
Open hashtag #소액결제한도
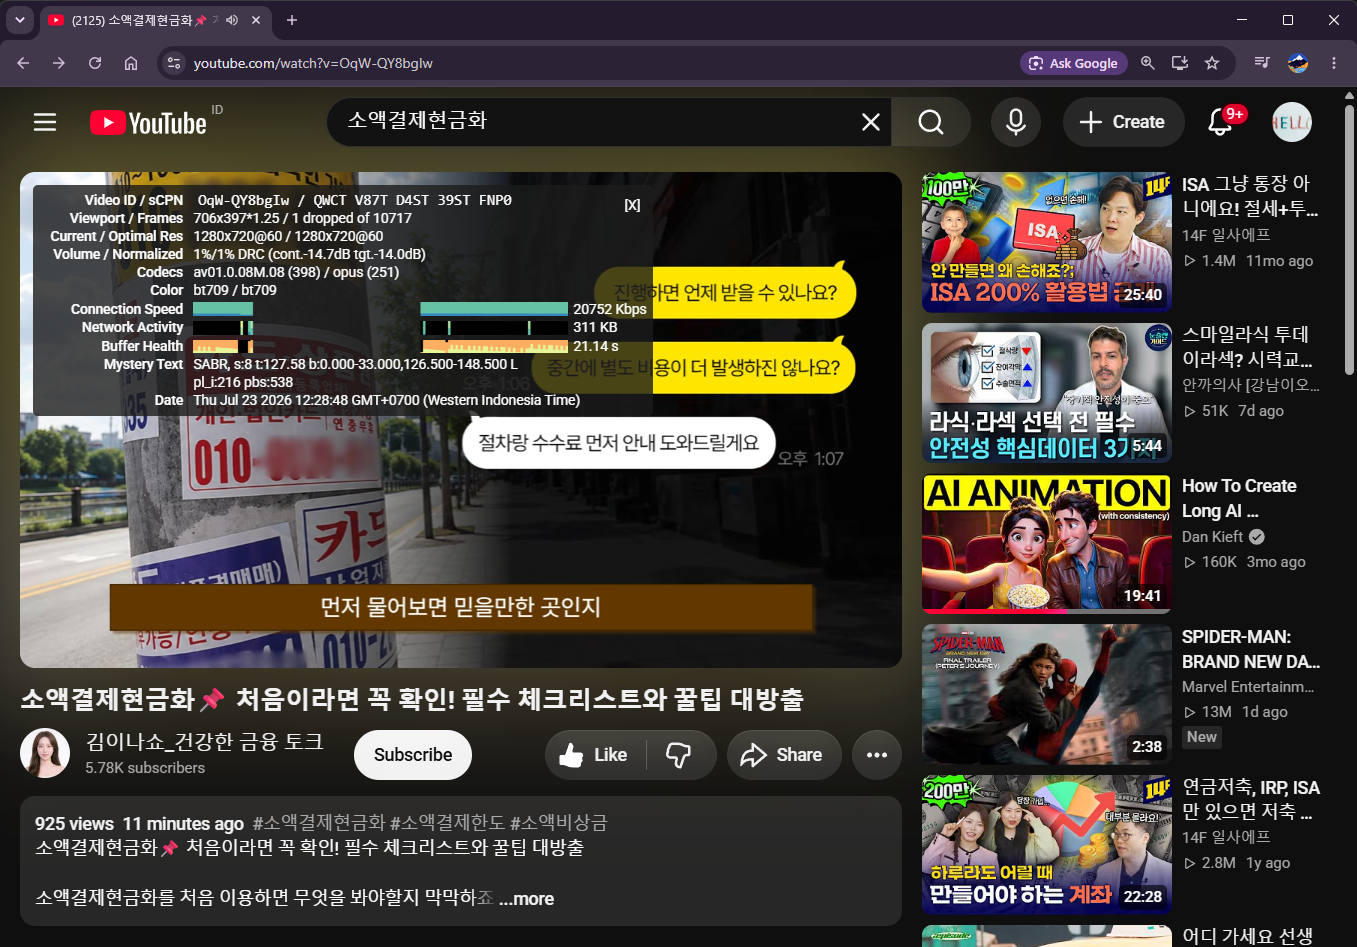click(x=447, y=823)
